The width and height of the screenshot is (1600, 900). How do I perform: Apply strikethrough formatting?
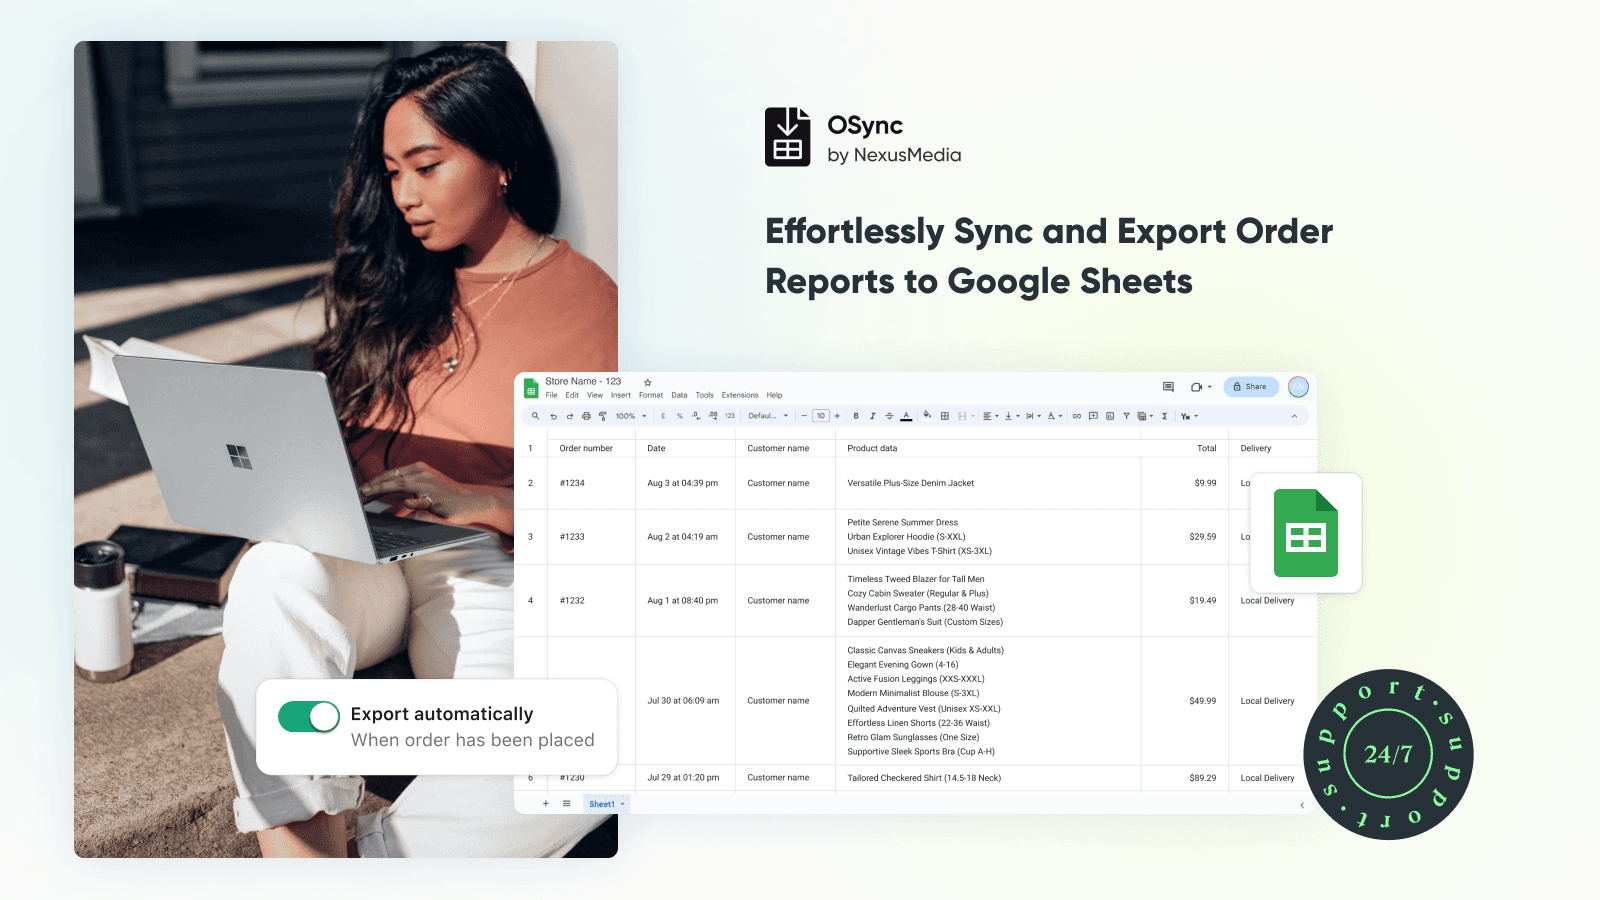pyautogui.click(x=888, y=416)
